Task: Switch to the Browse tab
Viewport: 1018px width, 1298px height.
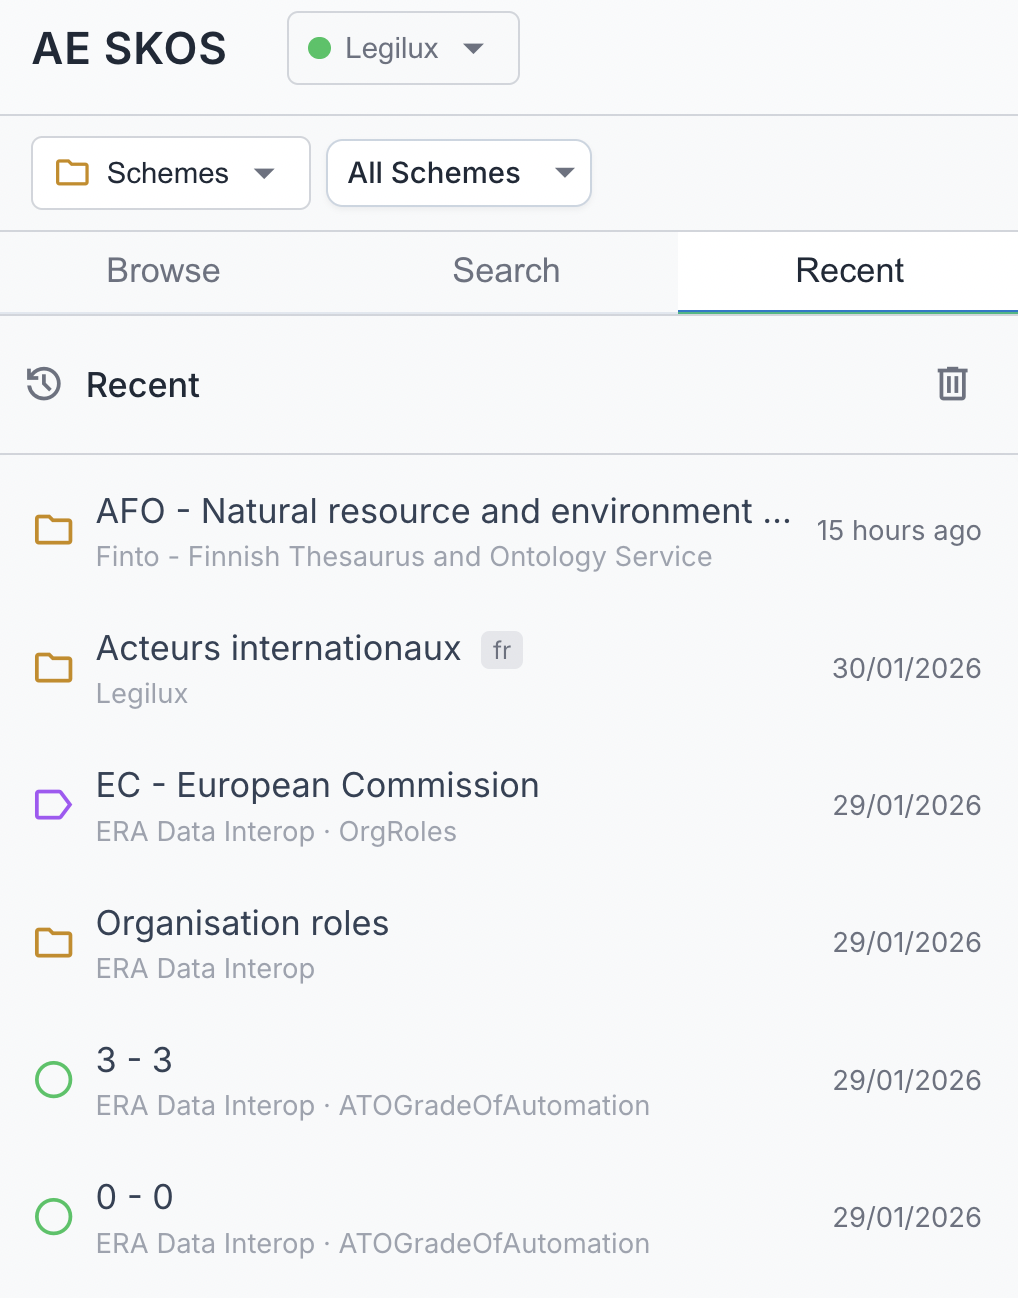Action: (163, 271)
